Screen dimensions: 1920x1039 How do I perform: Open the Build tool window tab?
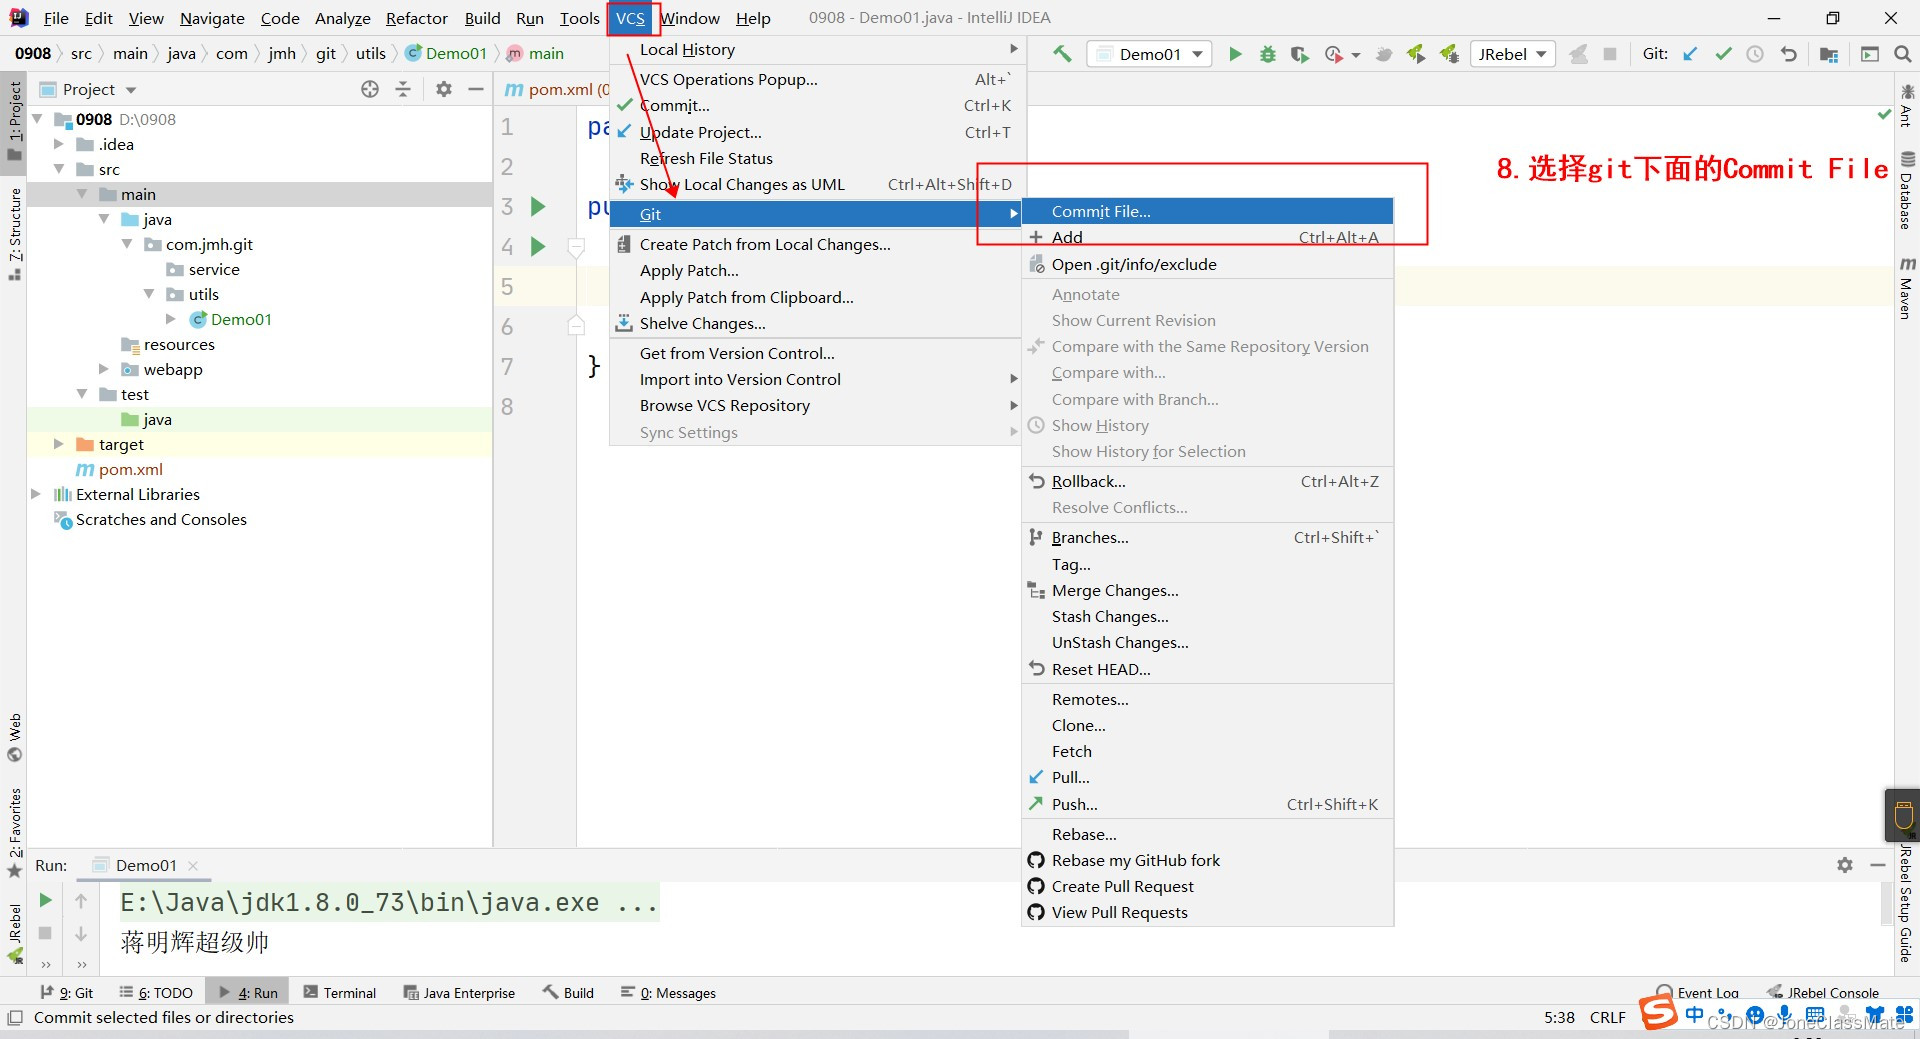point(568,993)
